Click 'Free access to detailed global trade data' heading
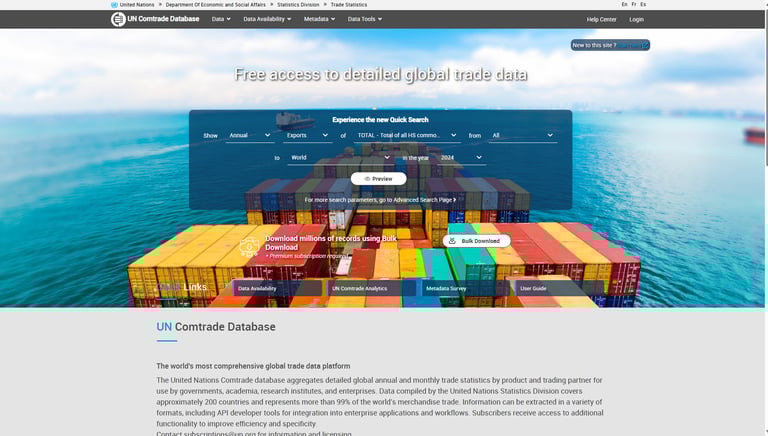This screenshot has height=436, width=768. (381, 74)
